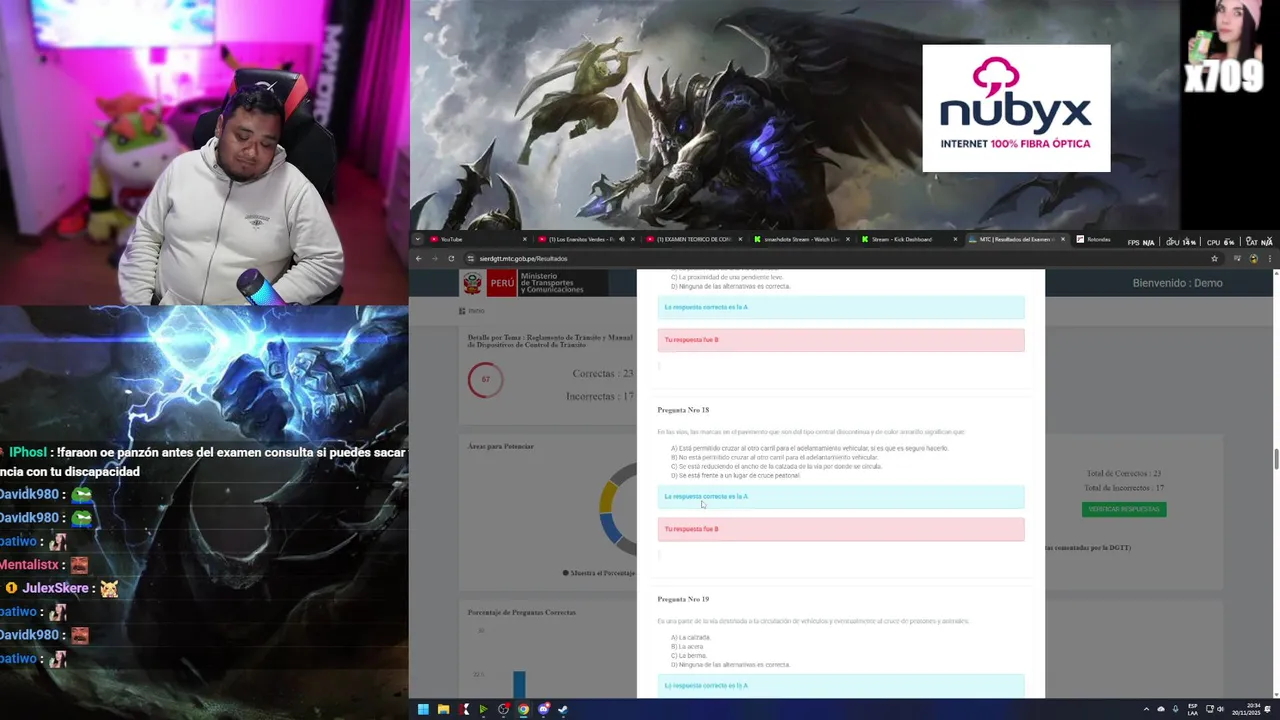Click red 'Tu respuesta fue B' under Pregunta 18
Image resolution: width=1280 pixels, height=720 pixels.
(841, 529)
